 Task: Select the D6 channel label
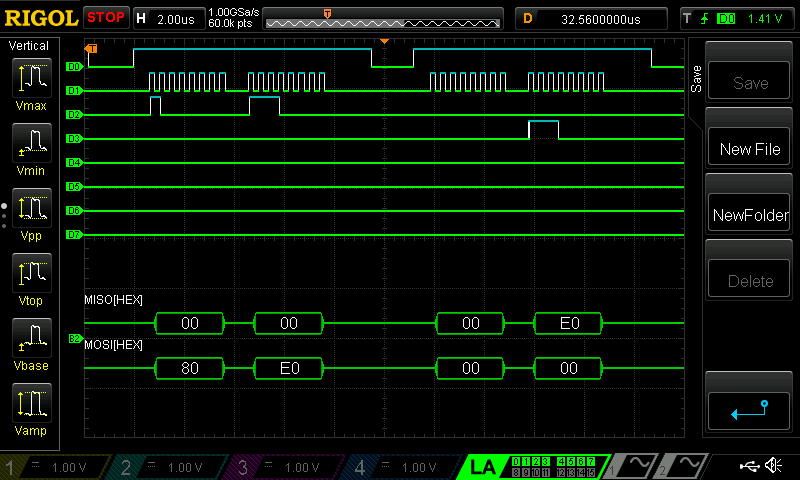click(74, 210)
